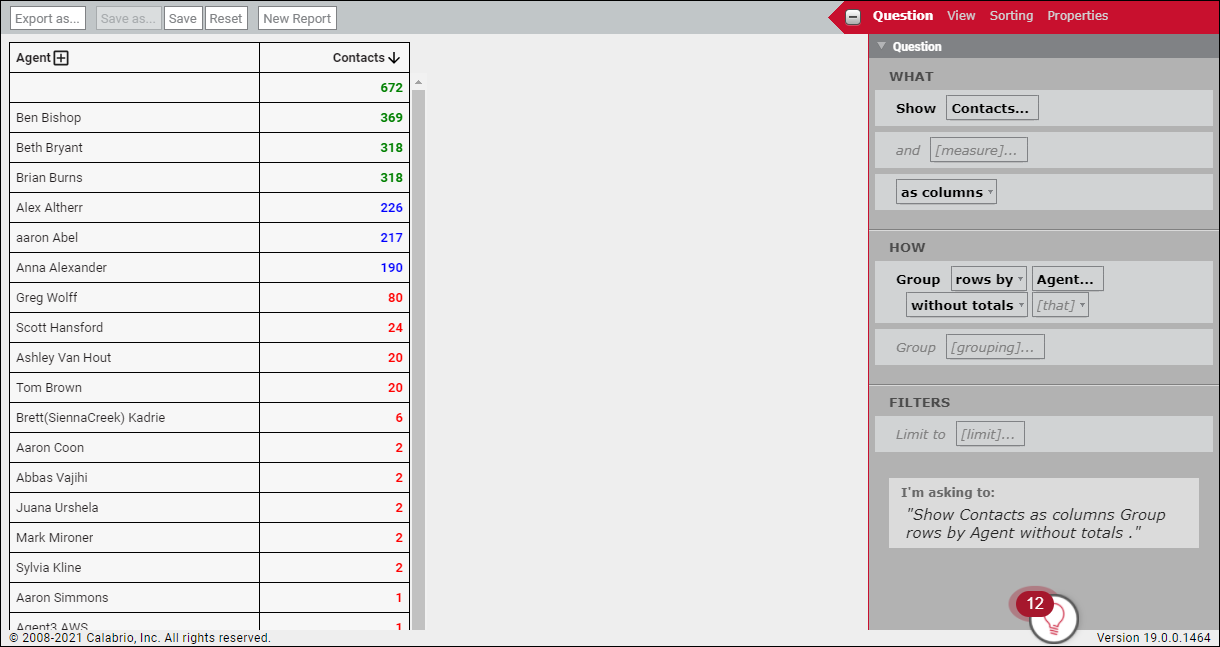Open the Properties tab
Screen dimensions: 1220x647
point(1077,16)
